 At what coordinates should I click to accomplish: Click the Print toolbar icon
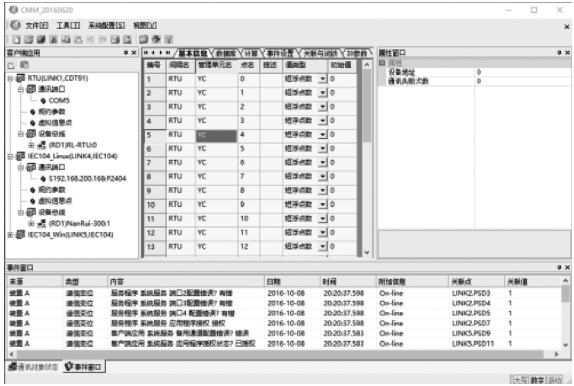115,40
